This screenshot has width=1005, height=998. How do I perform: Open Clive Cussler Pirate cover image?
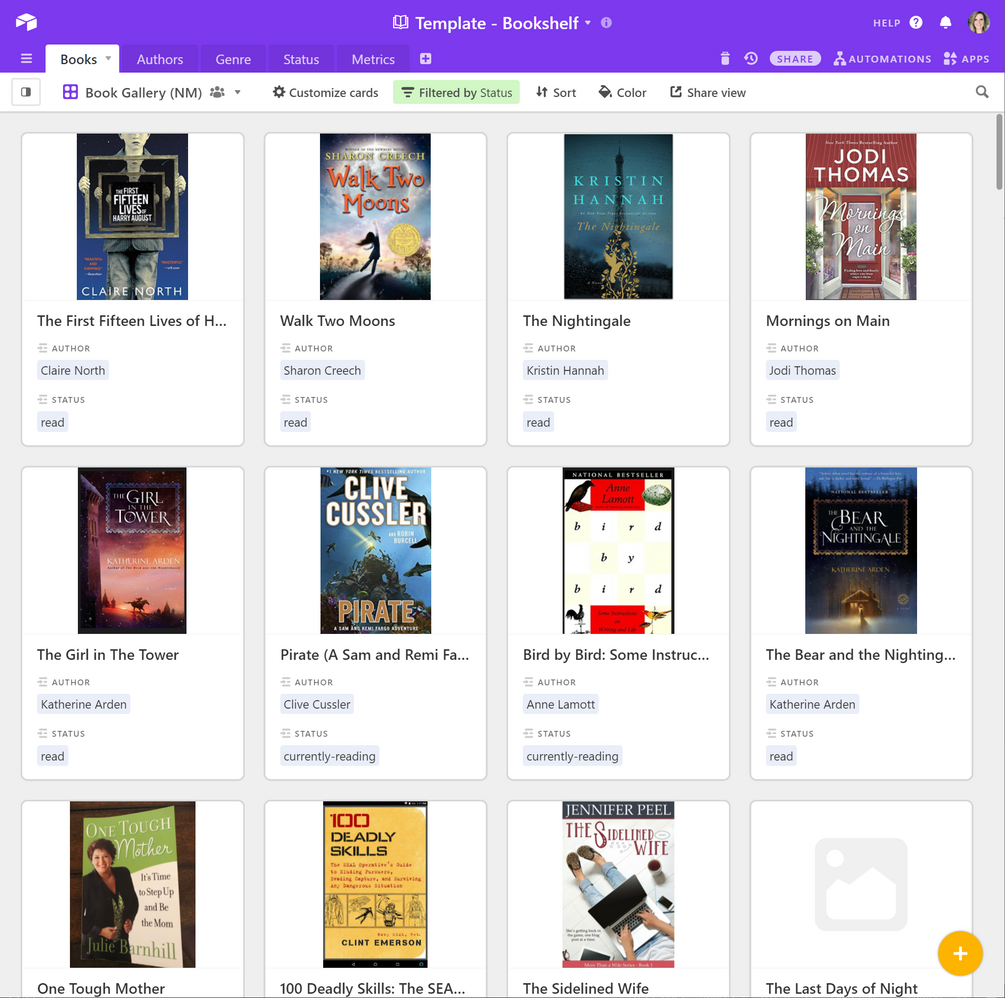(376, 551)
